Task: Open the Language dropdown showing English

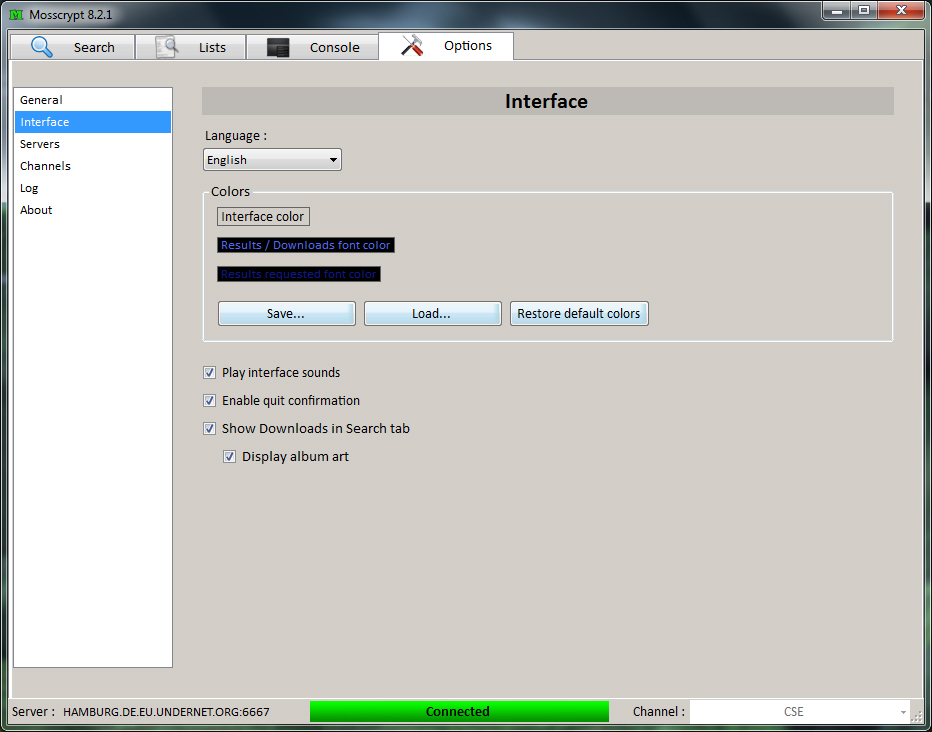Action: pyautogui.click(x=272, y=160)
